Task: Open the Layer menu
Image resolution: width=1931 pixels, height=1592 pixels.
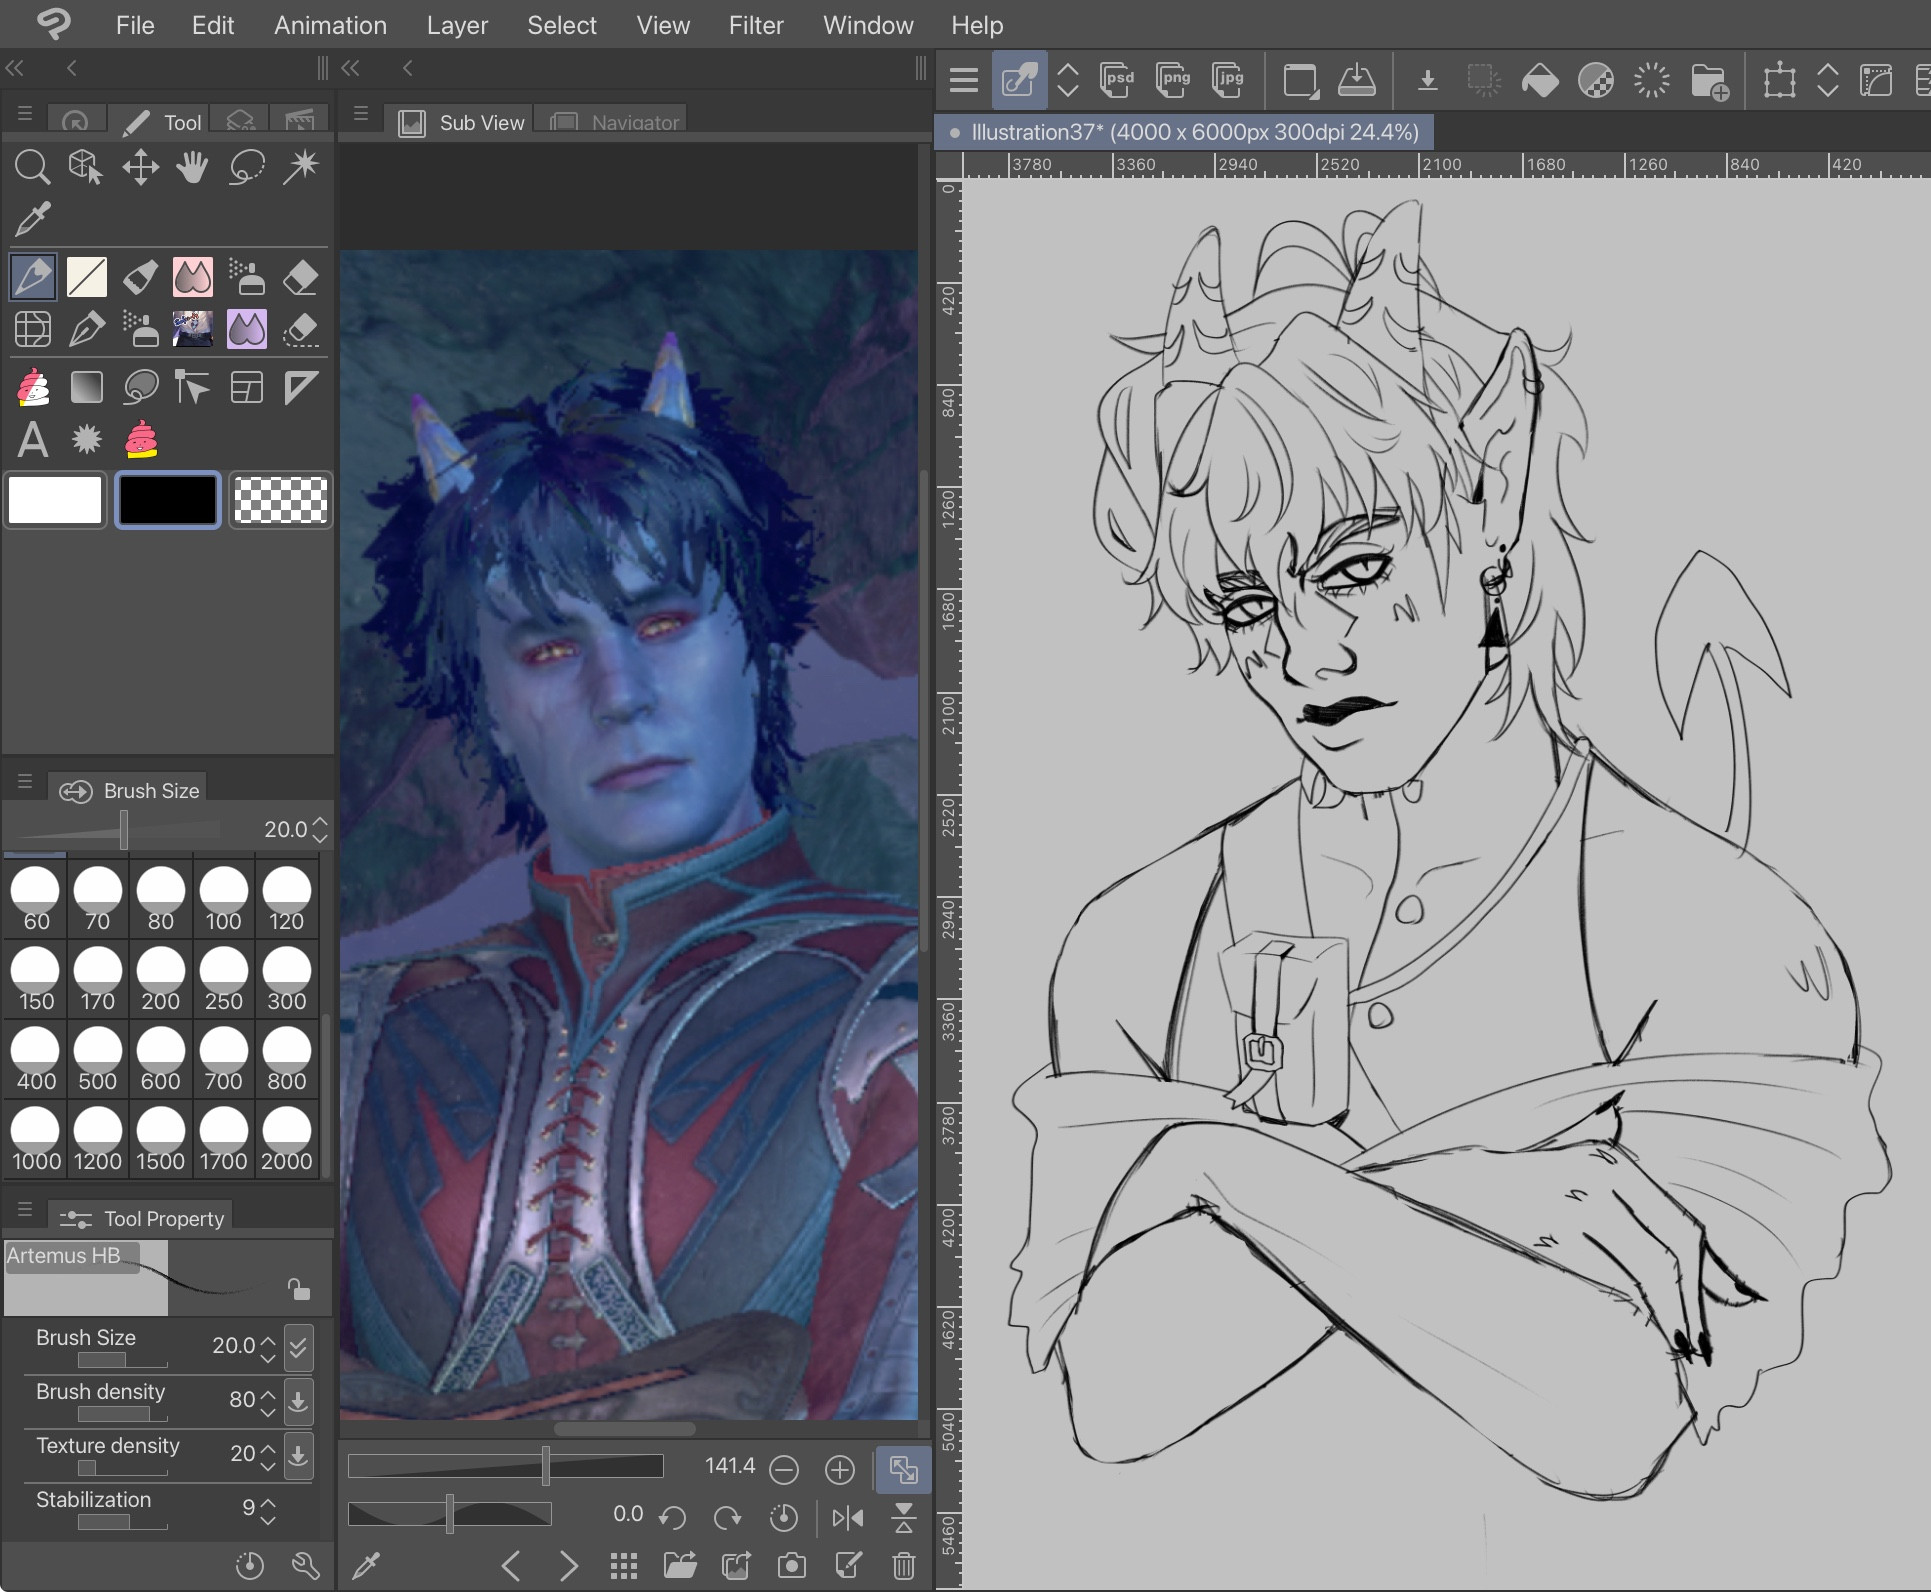Action: click(457, 25)
